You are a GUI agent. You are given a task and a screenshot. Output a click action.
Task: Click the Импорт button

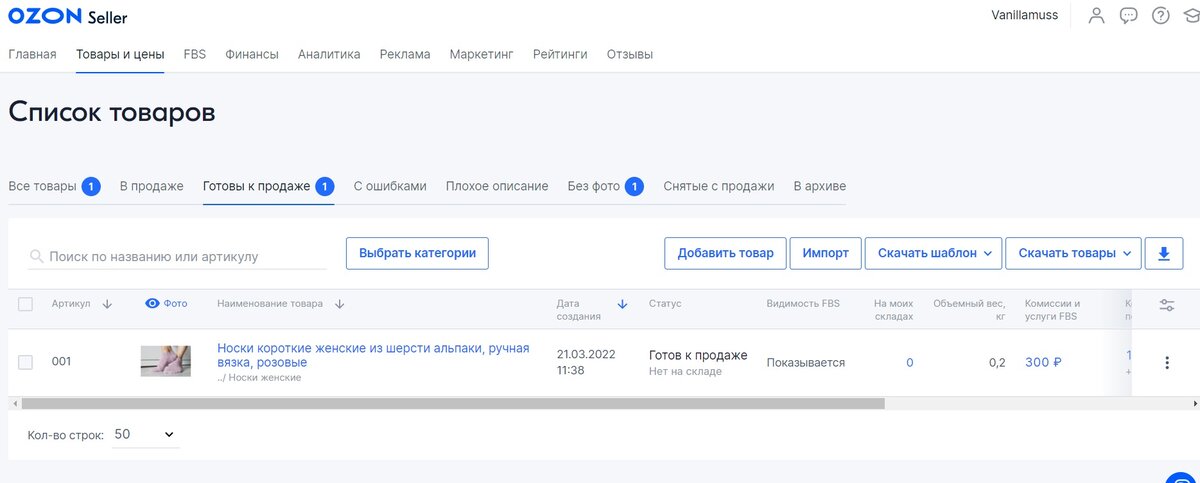point(825,253)
